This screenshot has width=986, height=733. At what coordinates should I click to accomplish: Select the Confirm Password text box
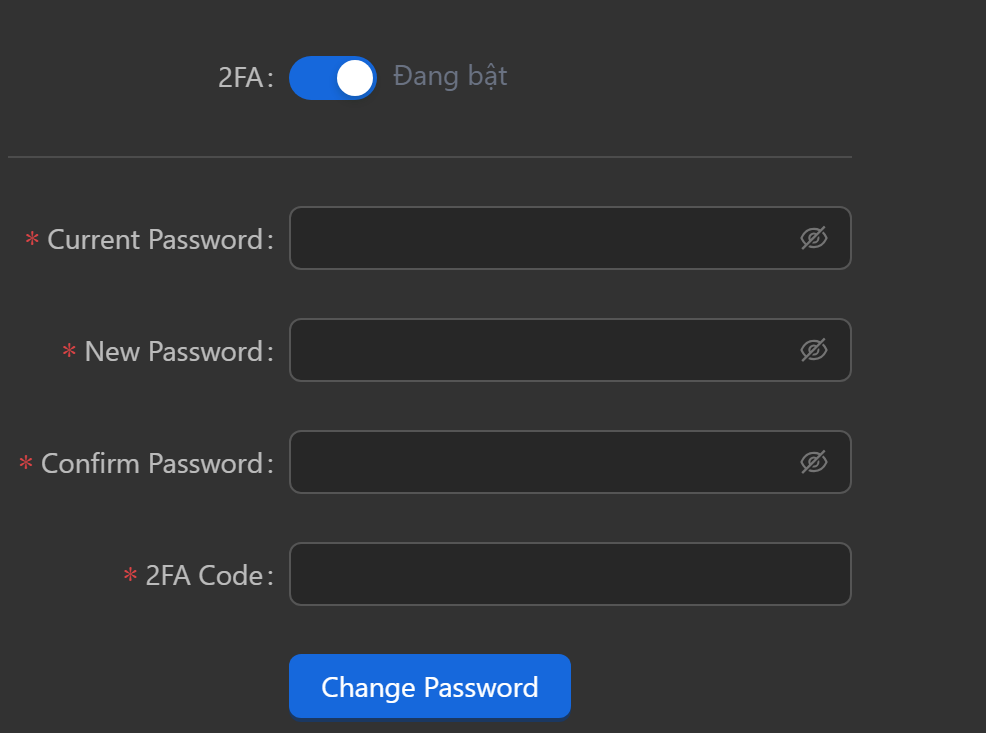(540, 462)
